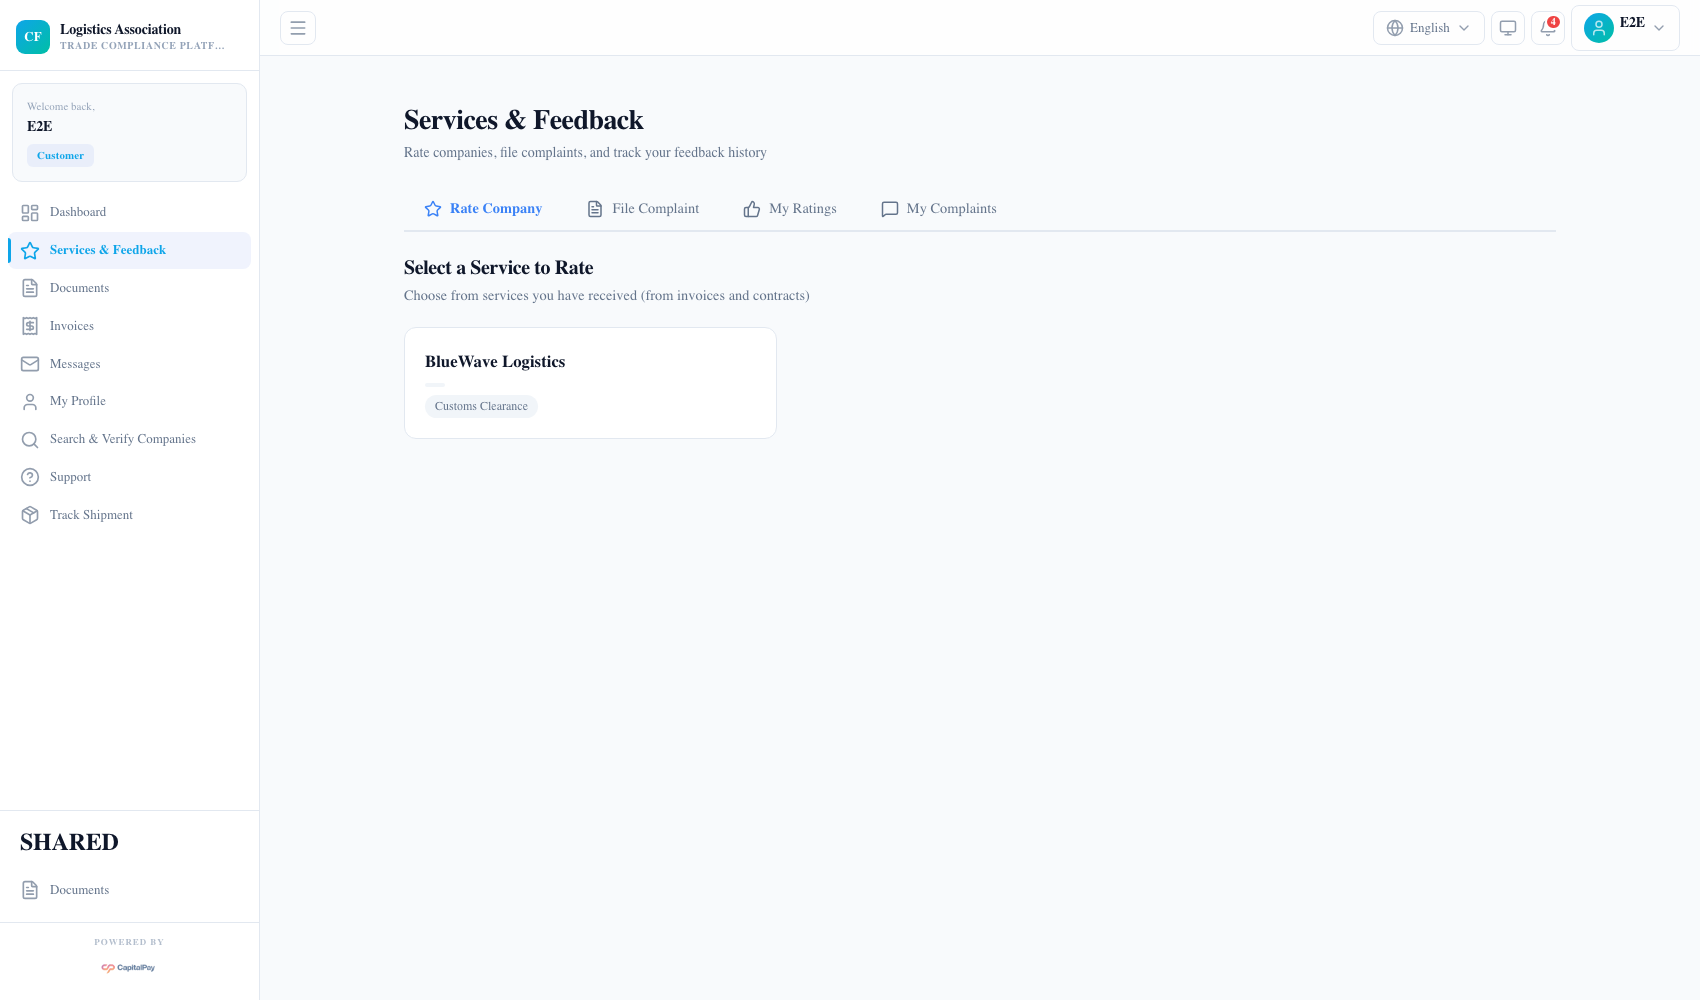Open the My Ratings tab
This screenshot has width=1700, height=1000.
(x=789, y=208)
